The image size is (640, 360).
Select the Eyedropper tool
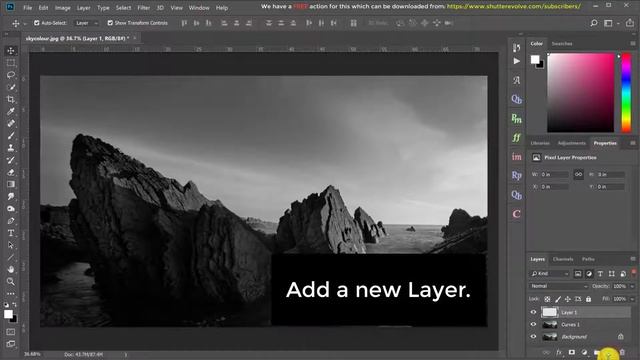click(x=11, y=111)
